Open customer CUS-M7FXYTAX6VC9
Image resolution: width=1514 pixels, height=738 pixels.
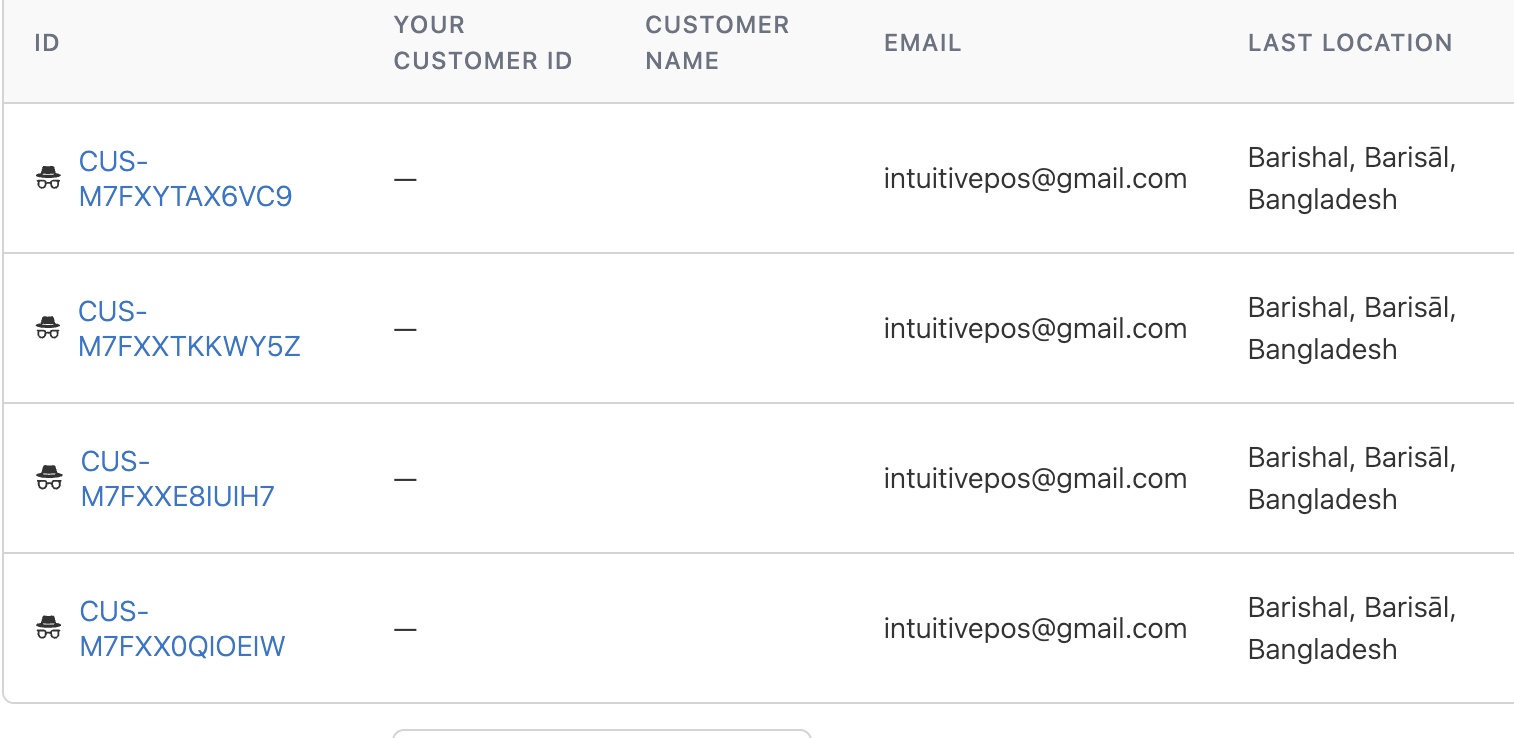(185, 179)
